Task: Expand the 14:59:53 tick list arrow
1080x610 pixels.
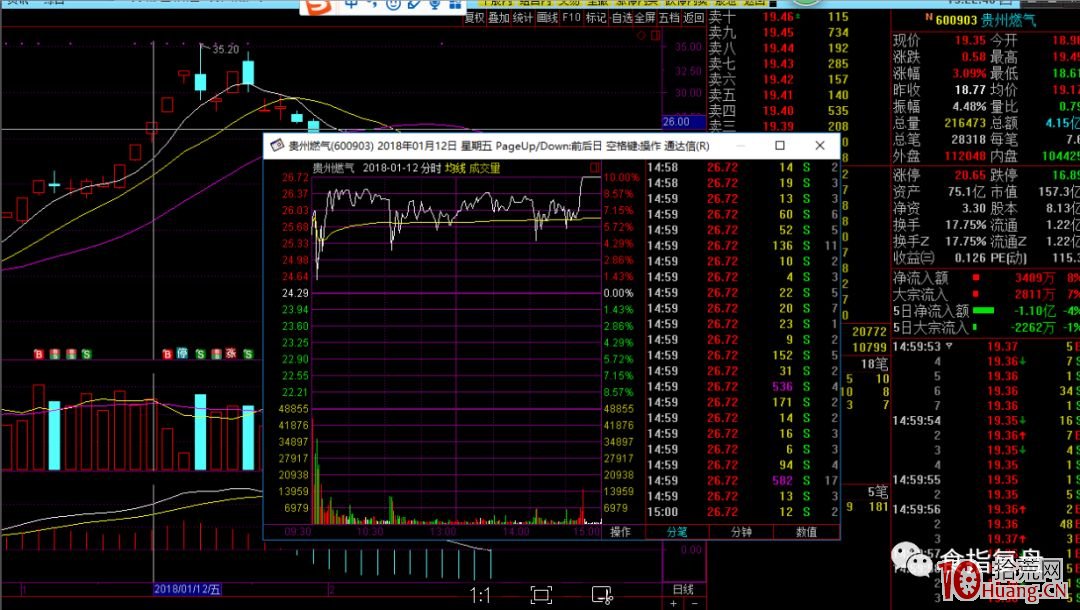Action: click(949, 346)
